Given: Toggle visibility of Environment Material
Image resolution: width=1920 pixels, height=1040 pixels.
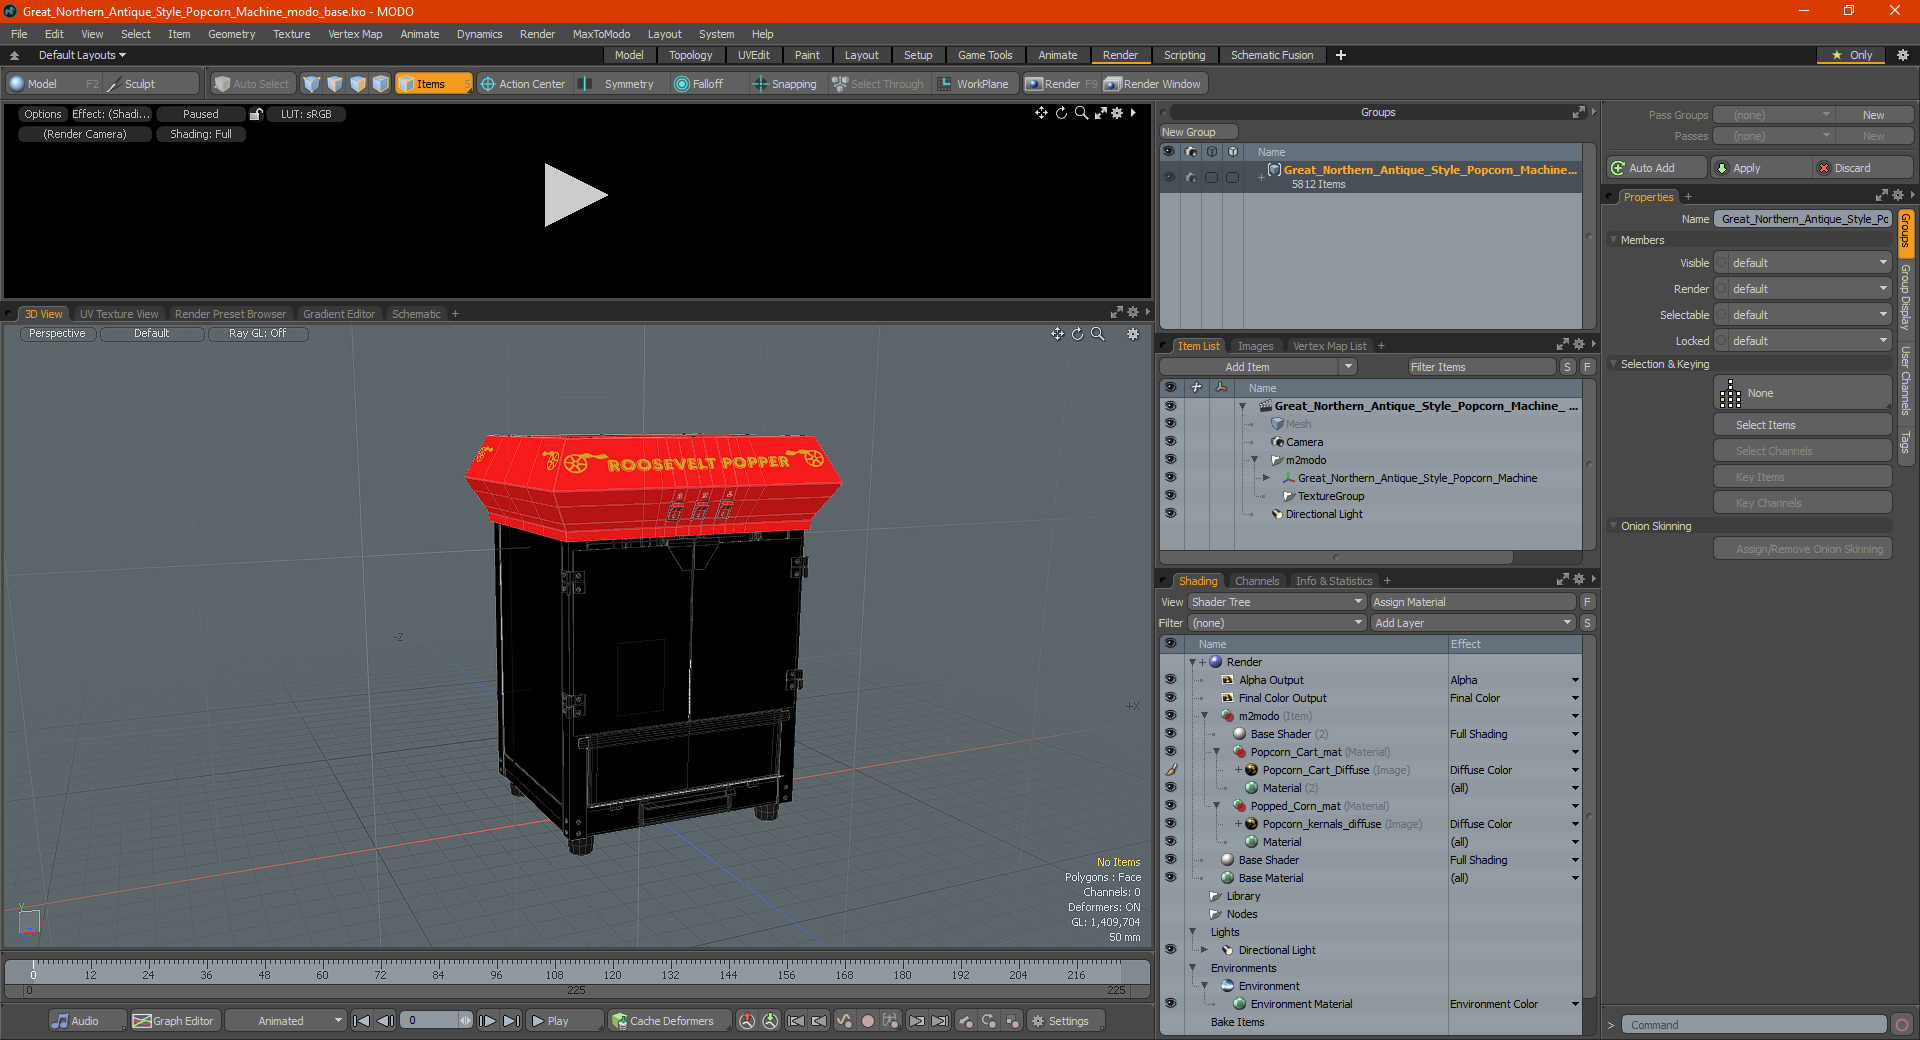Looking at the screenshot, I should coord(1170,1004).
